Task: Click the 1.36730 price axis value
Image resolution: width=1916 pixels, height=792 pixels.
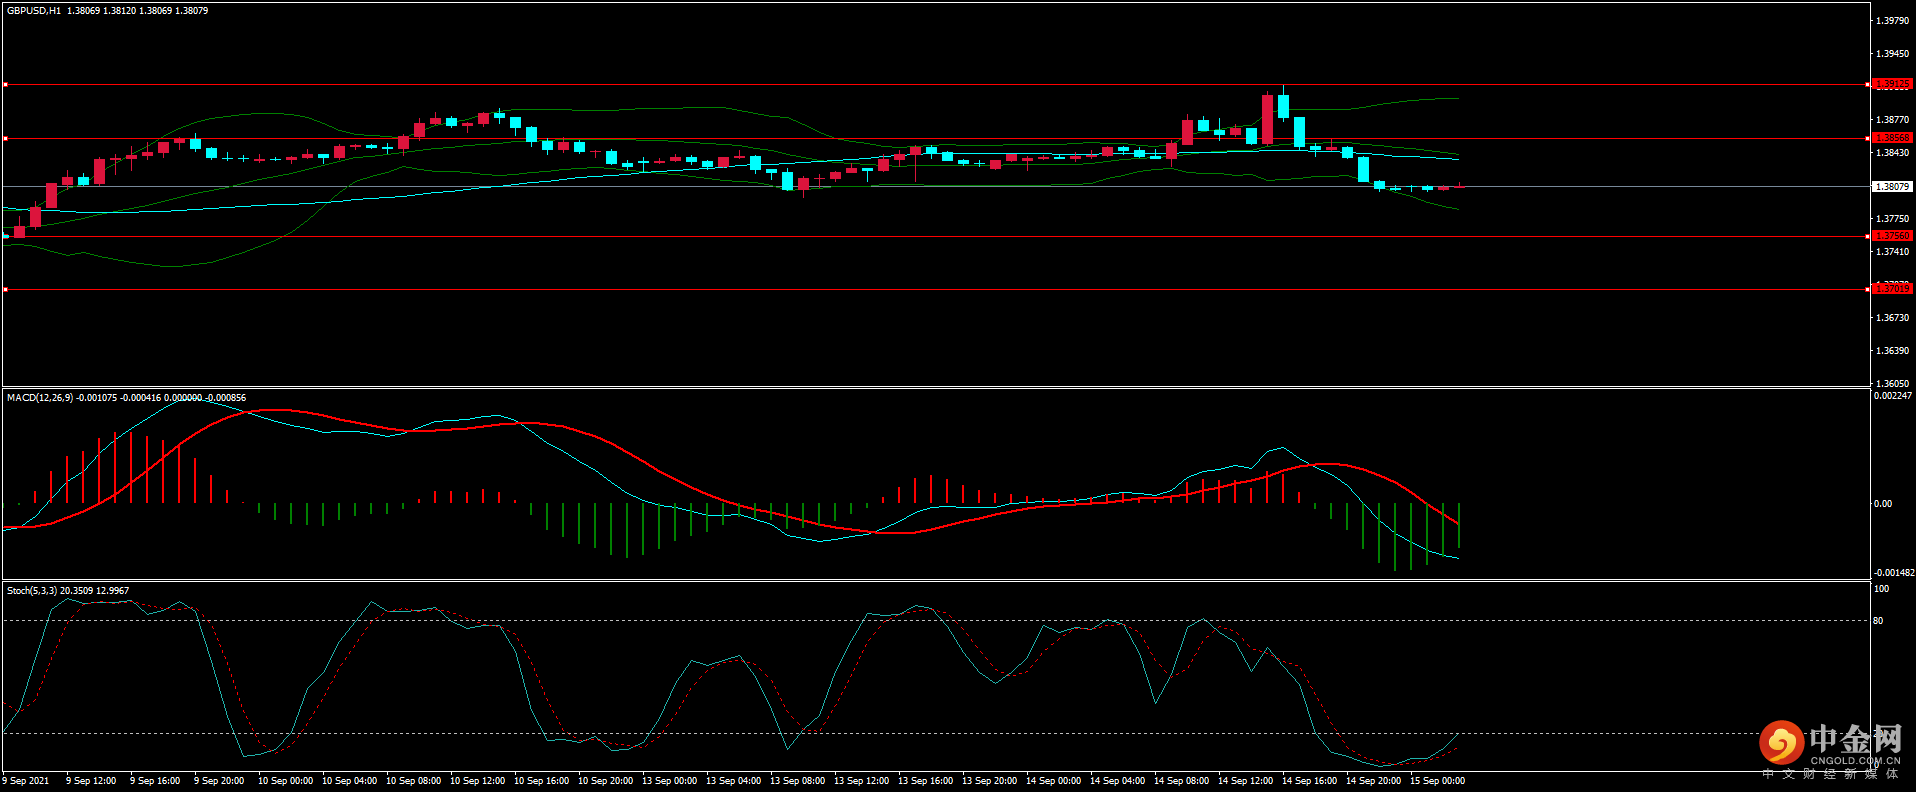Action: point(1892,318)
